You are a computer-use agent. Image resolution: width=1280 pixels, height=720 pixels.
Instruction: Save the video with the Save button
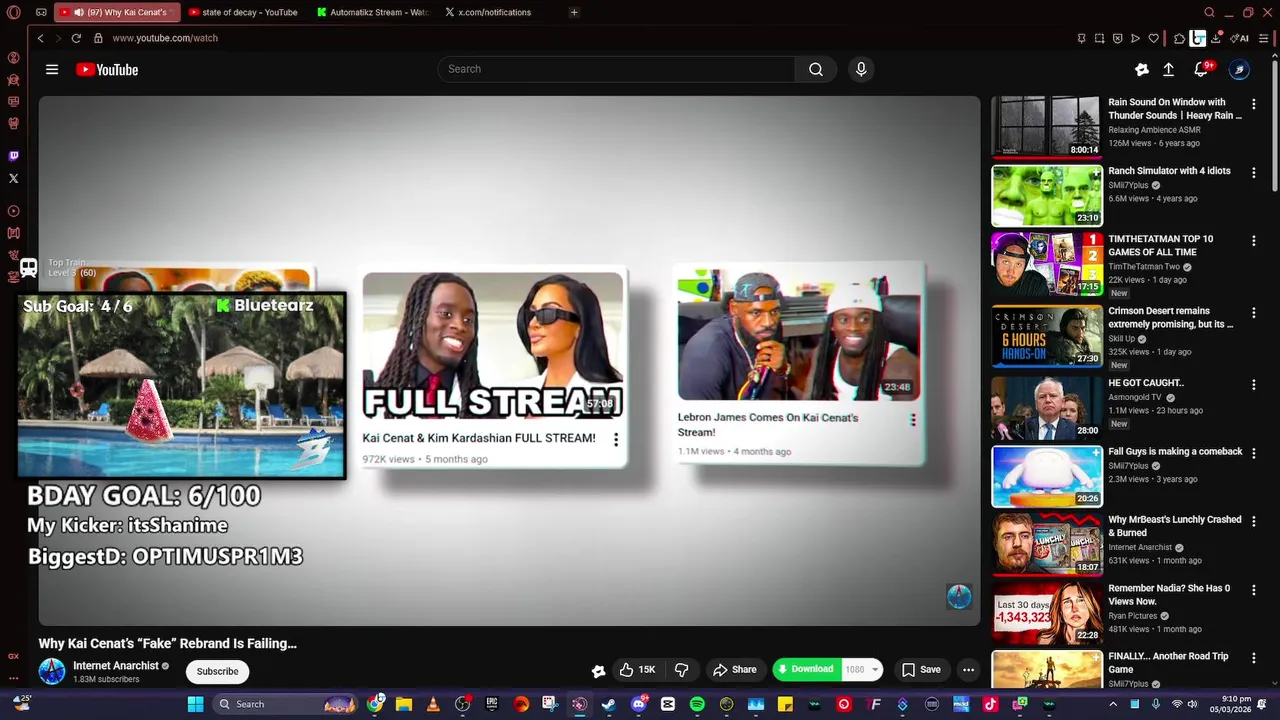coord(921,669)
